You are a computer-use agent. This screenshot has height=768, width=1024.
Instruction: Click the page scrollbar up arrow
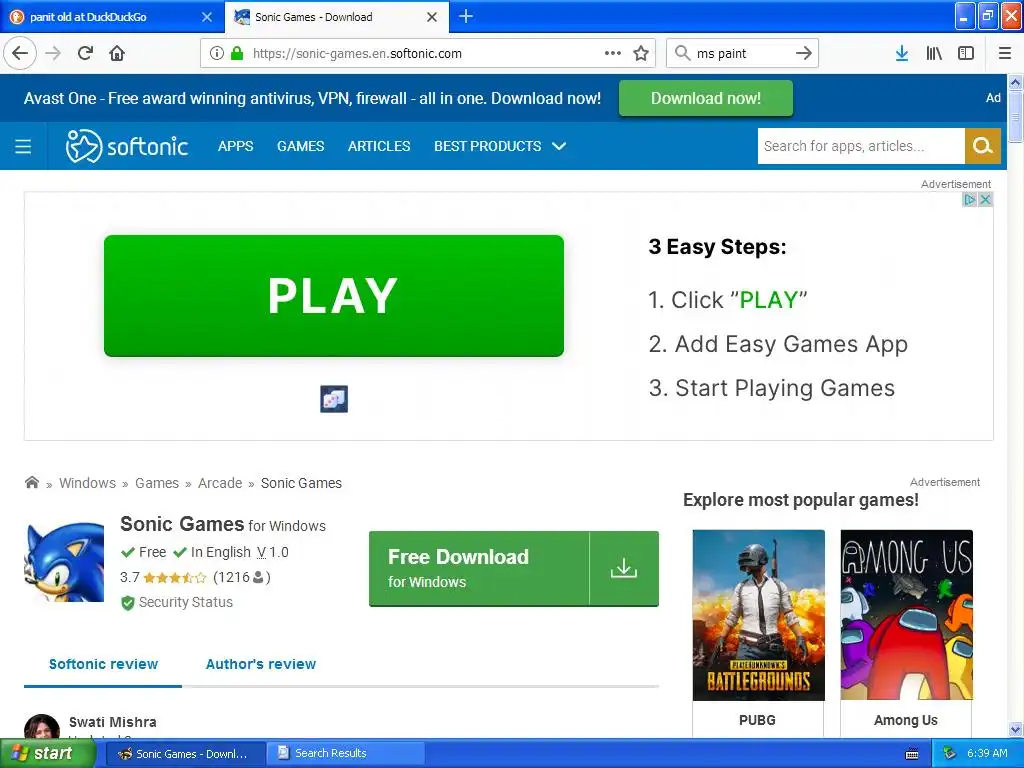click(1016, 82)
